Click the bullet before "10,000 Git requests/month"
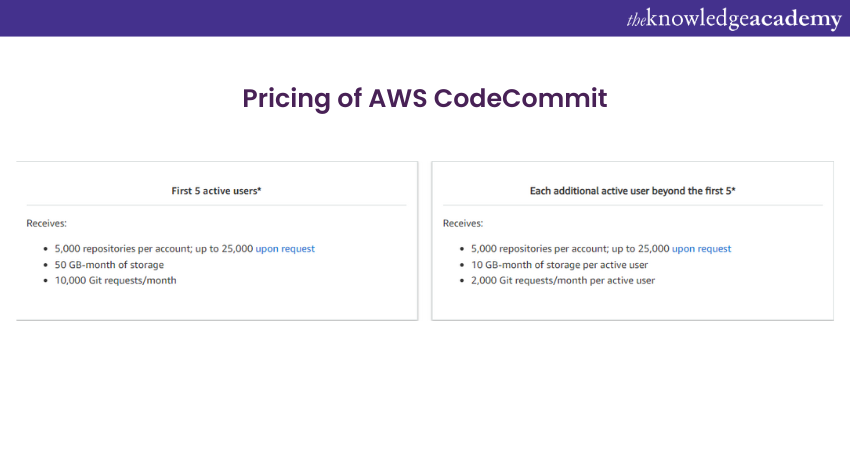850x450 pixels. tap(46, 281)
